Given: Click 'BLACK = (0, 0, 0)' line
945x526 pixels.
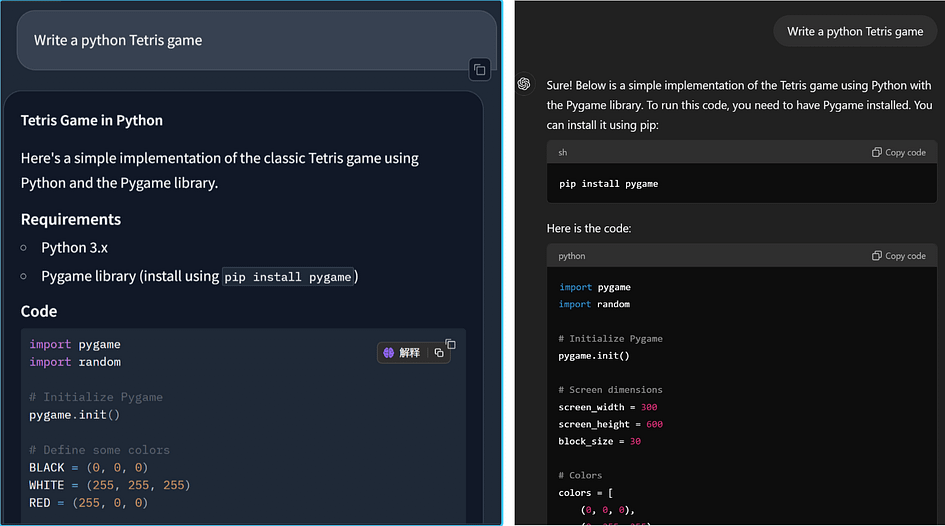Looking at the screenshot, I should click(89, 468).
